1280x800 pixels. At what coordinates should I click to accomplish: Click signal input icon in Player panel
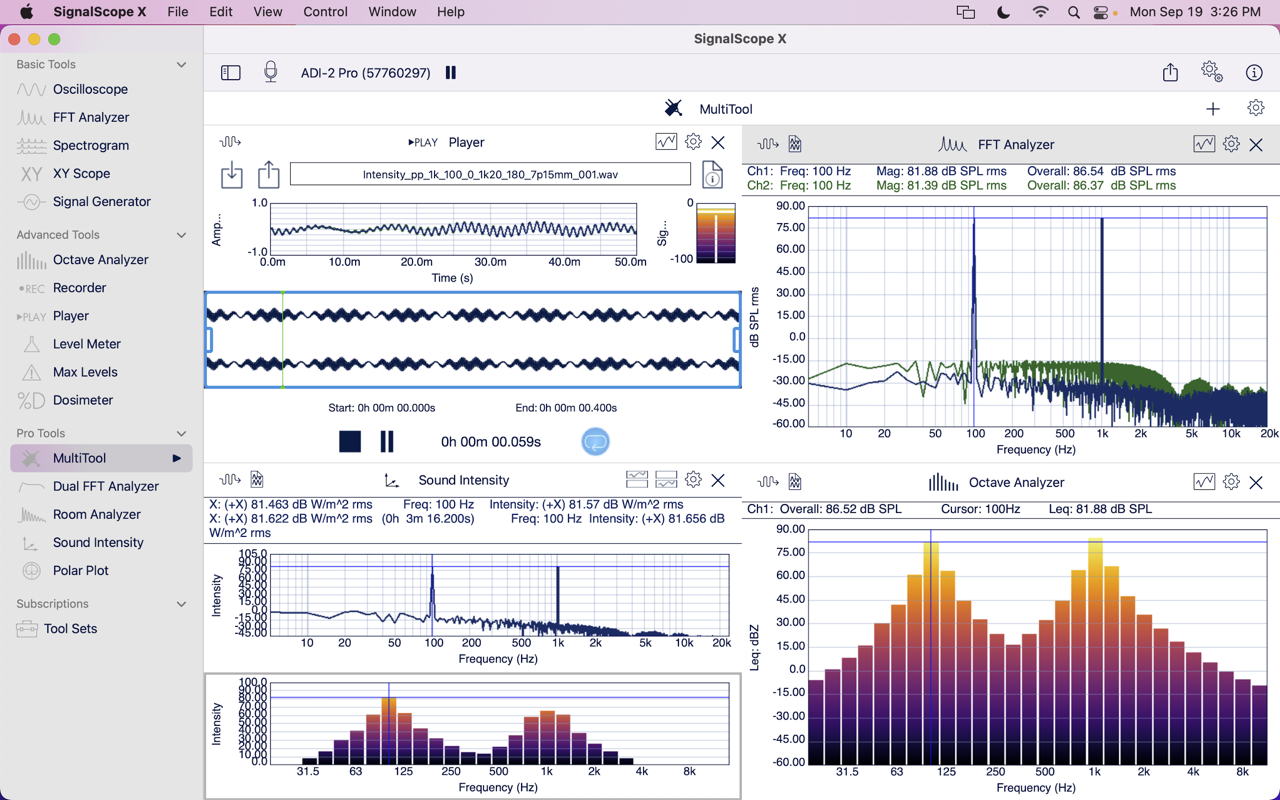pos(230,142)
